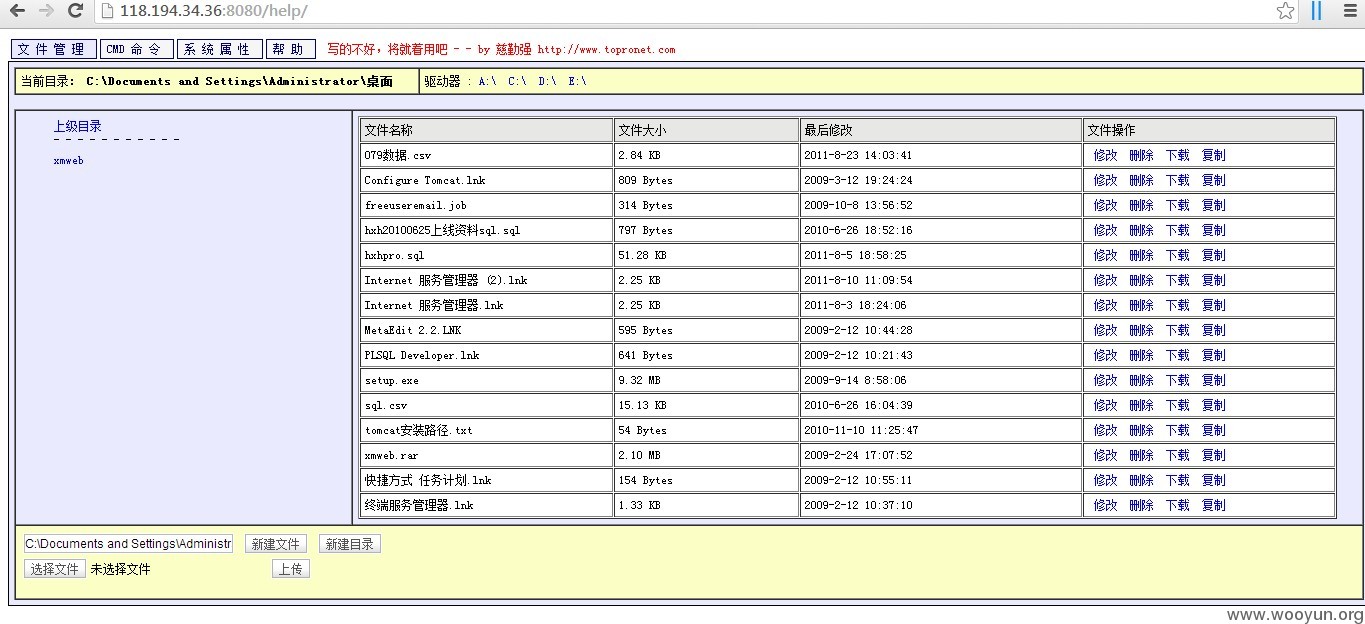Go back with browser back arrow

[17, 11]
